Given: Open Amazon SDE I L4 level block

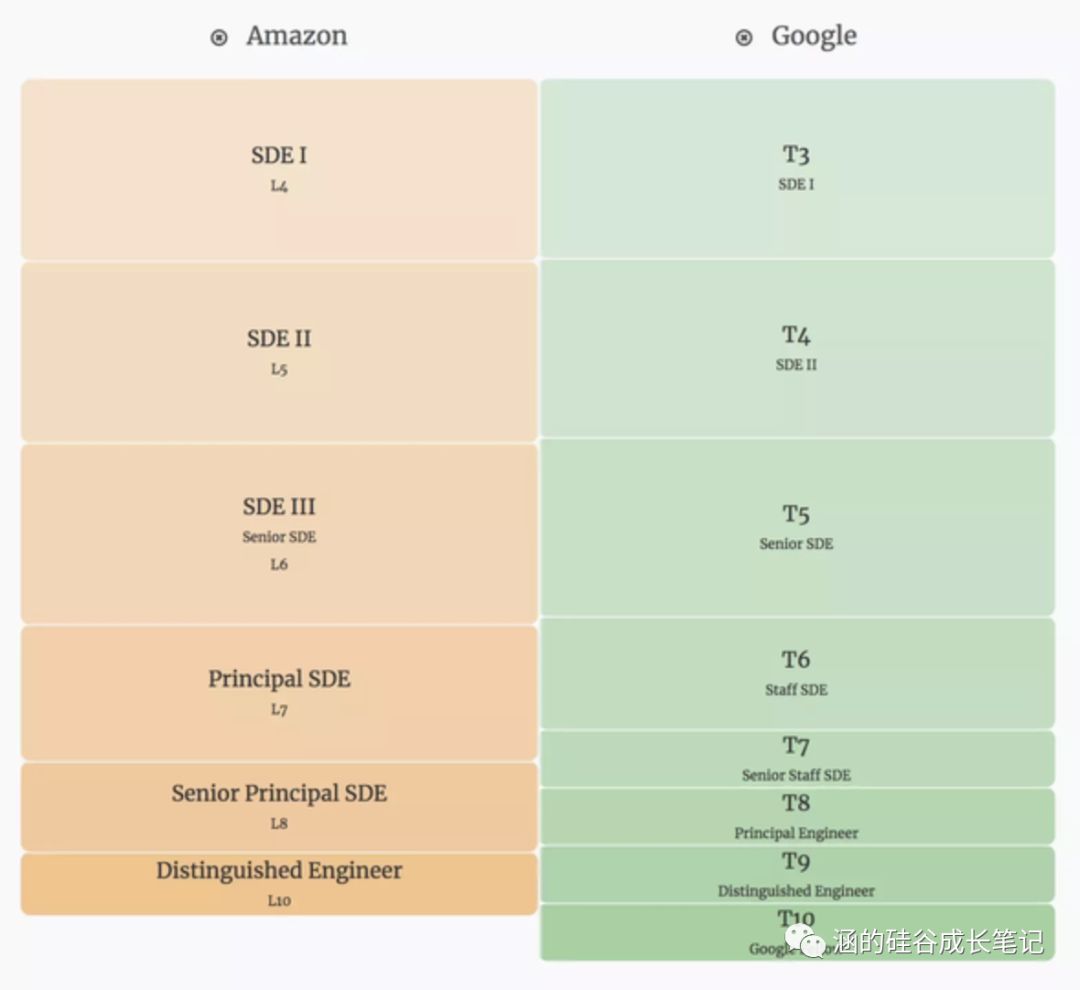Looking at the screenshot, I should pyautogui.click(x=279, y=169).
